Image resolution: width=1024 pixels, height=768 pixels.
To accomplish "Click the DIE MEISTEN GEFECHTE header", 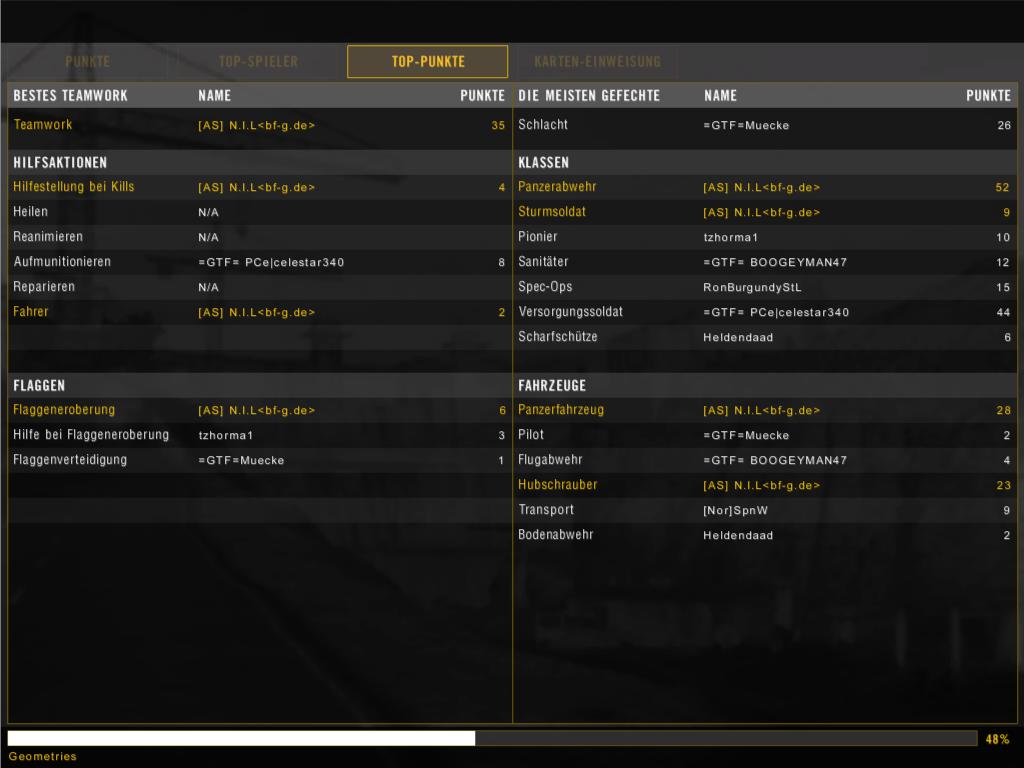I will [x=589, y=95].
